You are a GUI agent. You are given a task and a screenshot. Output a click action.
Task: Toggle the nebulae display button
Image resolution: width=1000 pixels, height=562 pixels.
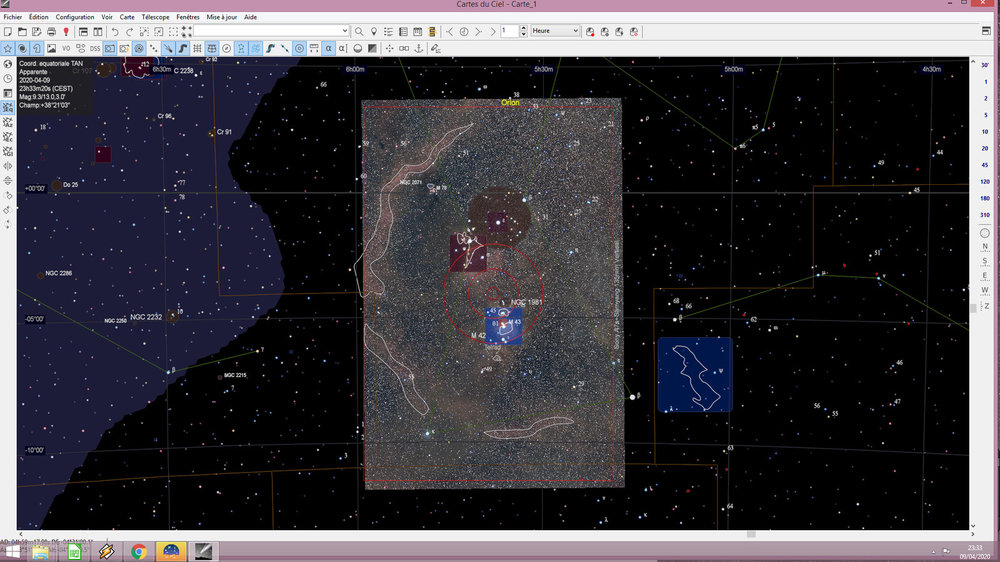22,48
